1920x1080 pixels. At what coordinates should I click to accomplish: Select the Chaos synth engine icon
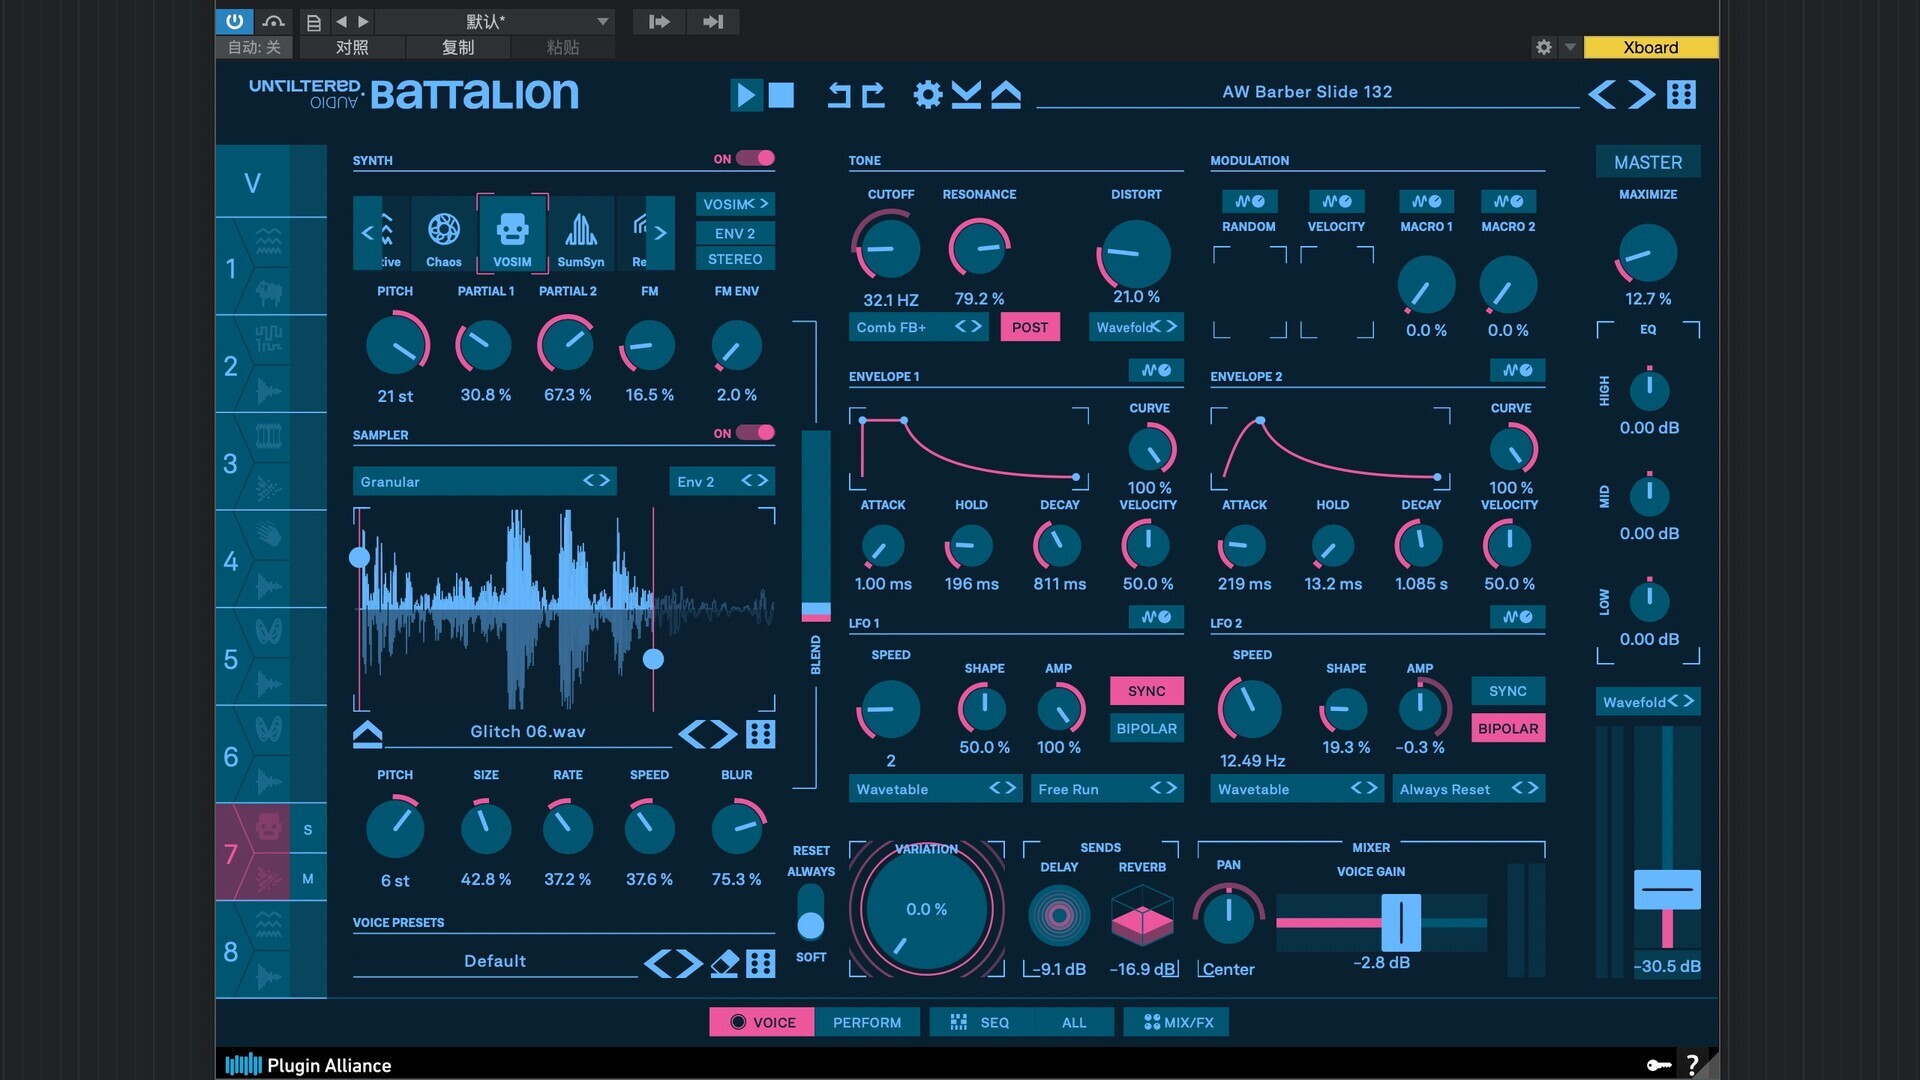coord(444,236)
